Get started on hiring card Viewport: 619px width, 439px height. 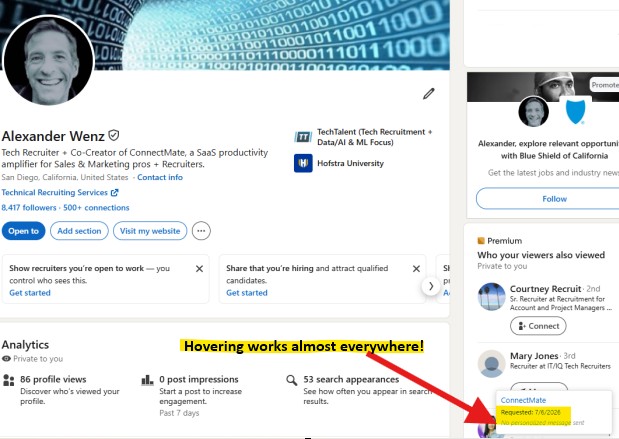[x=247, y=293]
